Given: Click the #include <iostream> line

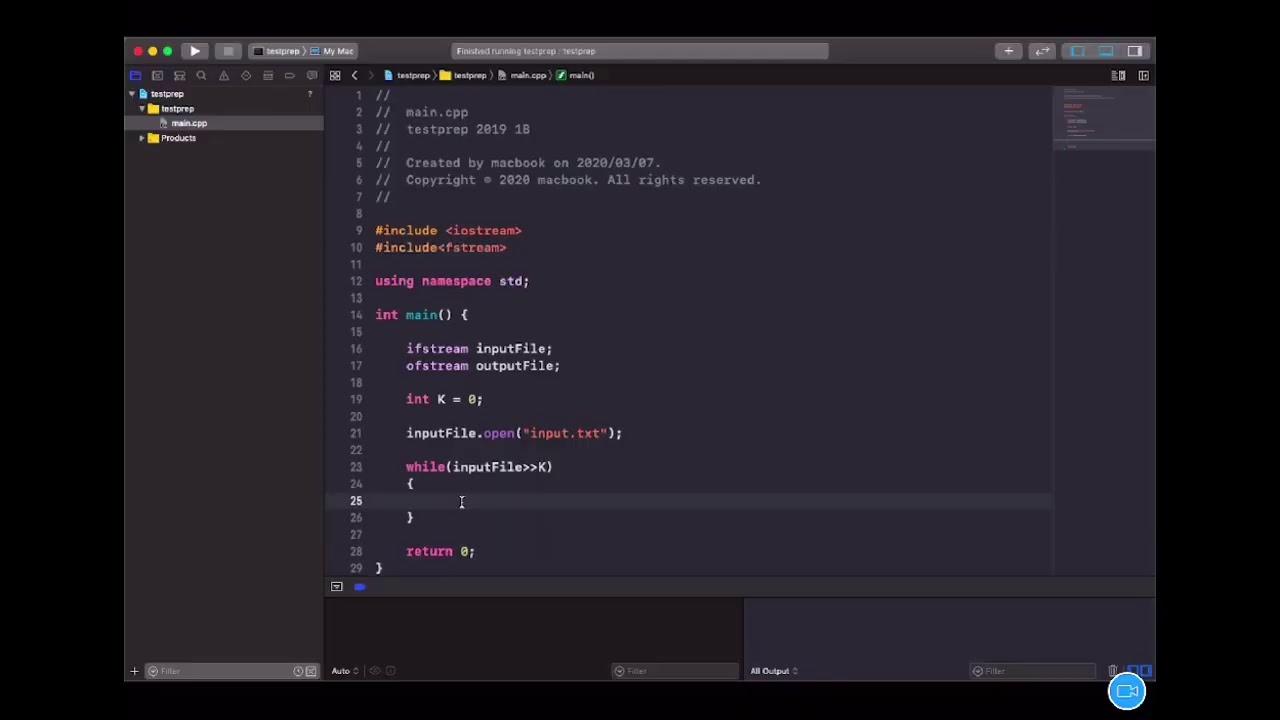Looking at the screenshot, I should click(448, 231).
